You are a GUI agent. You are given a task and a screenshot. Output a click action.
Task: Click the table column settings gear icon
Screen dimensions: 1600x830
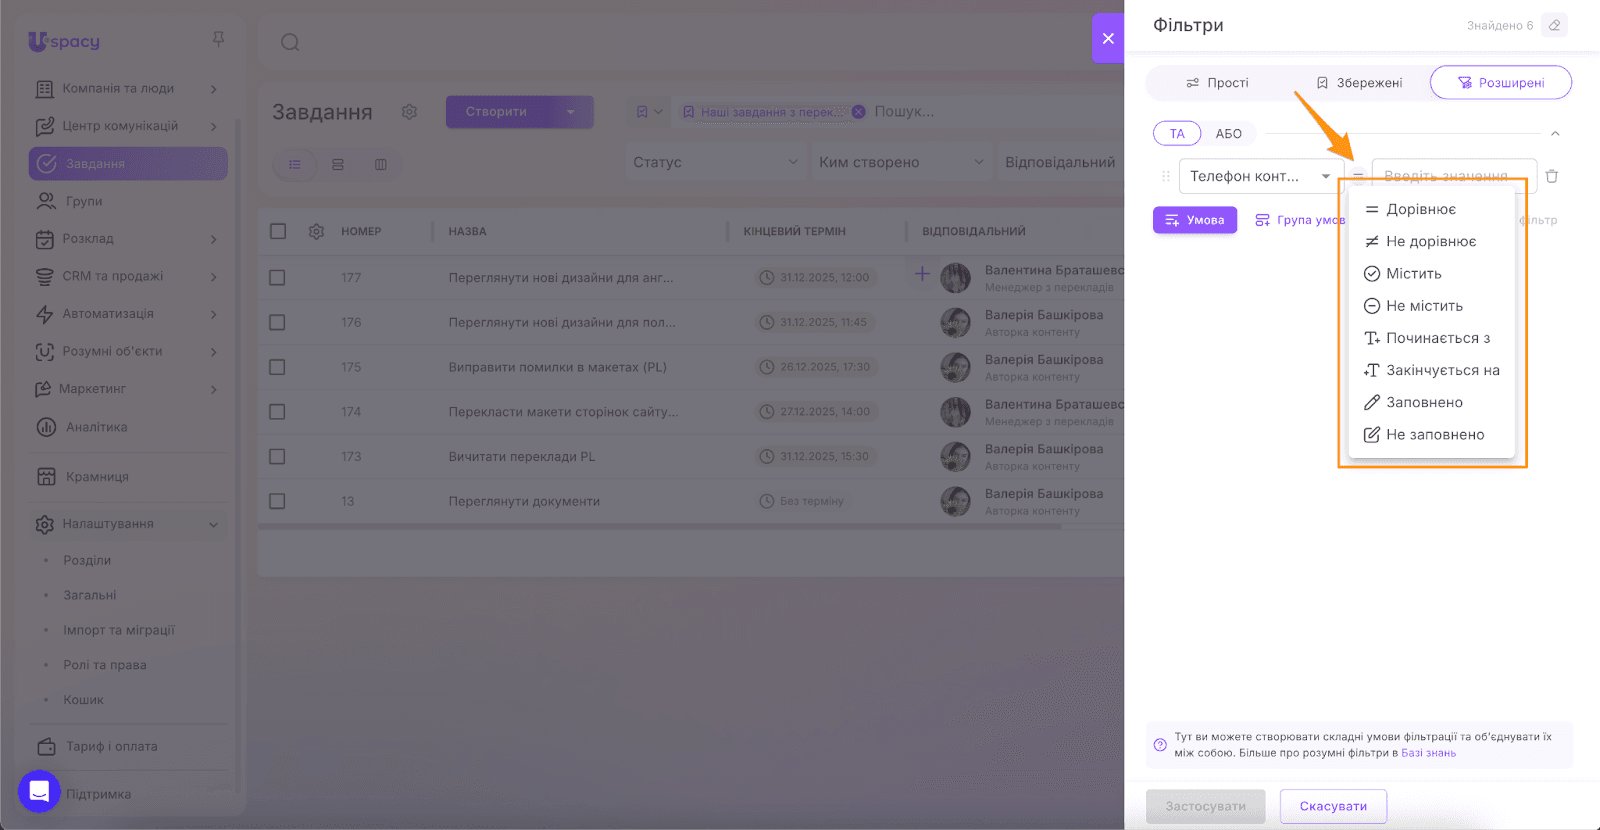click(x=316, y=231)
